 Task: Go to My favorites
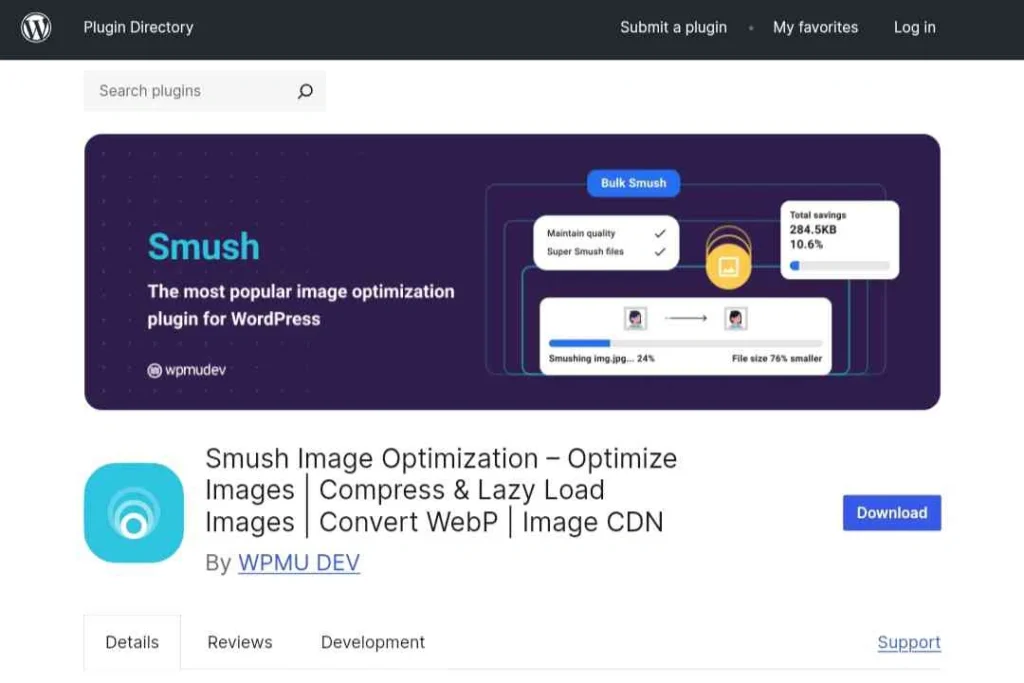816,27
